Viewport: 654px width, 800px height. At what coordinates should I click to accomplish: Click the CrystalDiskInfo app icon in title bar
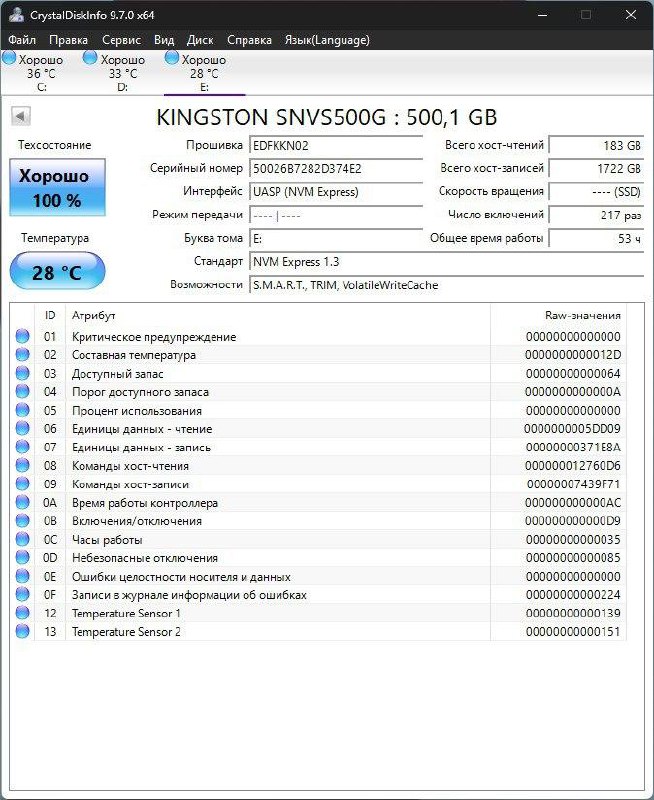coord(16,14)
